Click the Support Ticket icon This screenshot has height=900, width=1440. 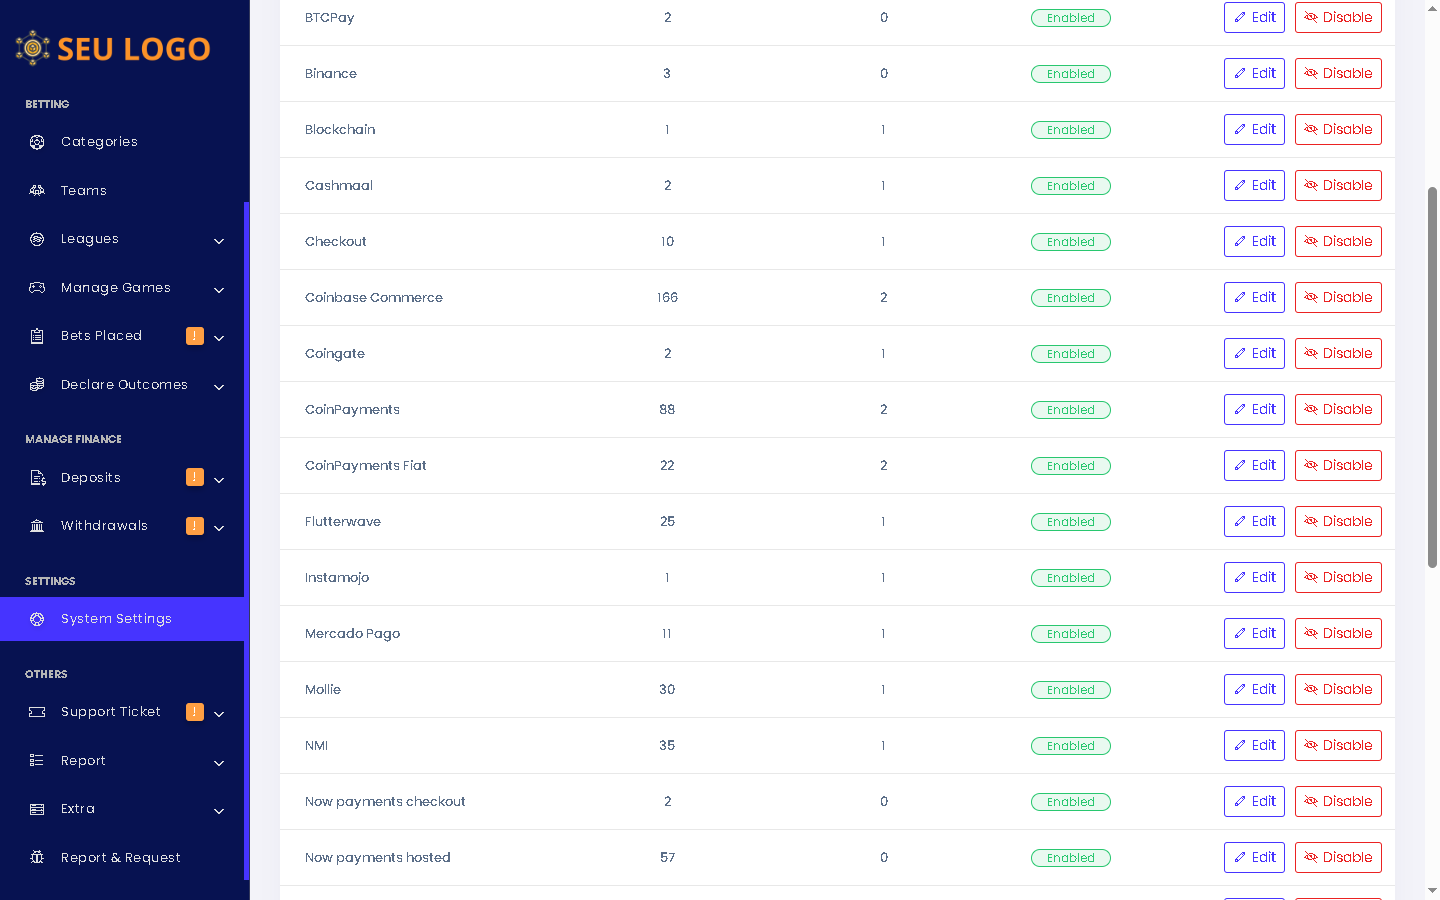37,712
